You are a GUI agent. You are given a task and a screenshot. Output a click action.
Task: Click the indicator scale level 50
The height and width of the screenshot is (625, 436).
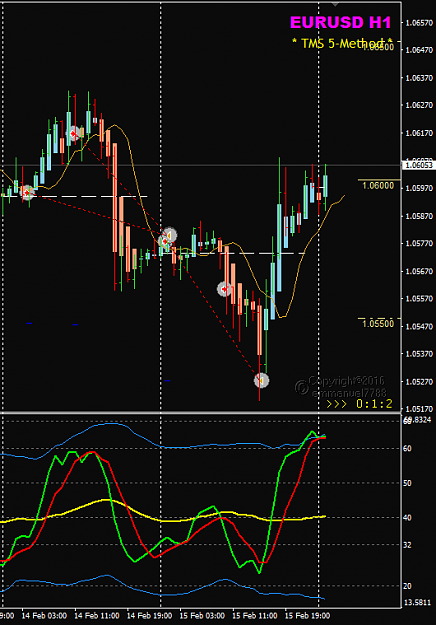(x=407, y=483)
